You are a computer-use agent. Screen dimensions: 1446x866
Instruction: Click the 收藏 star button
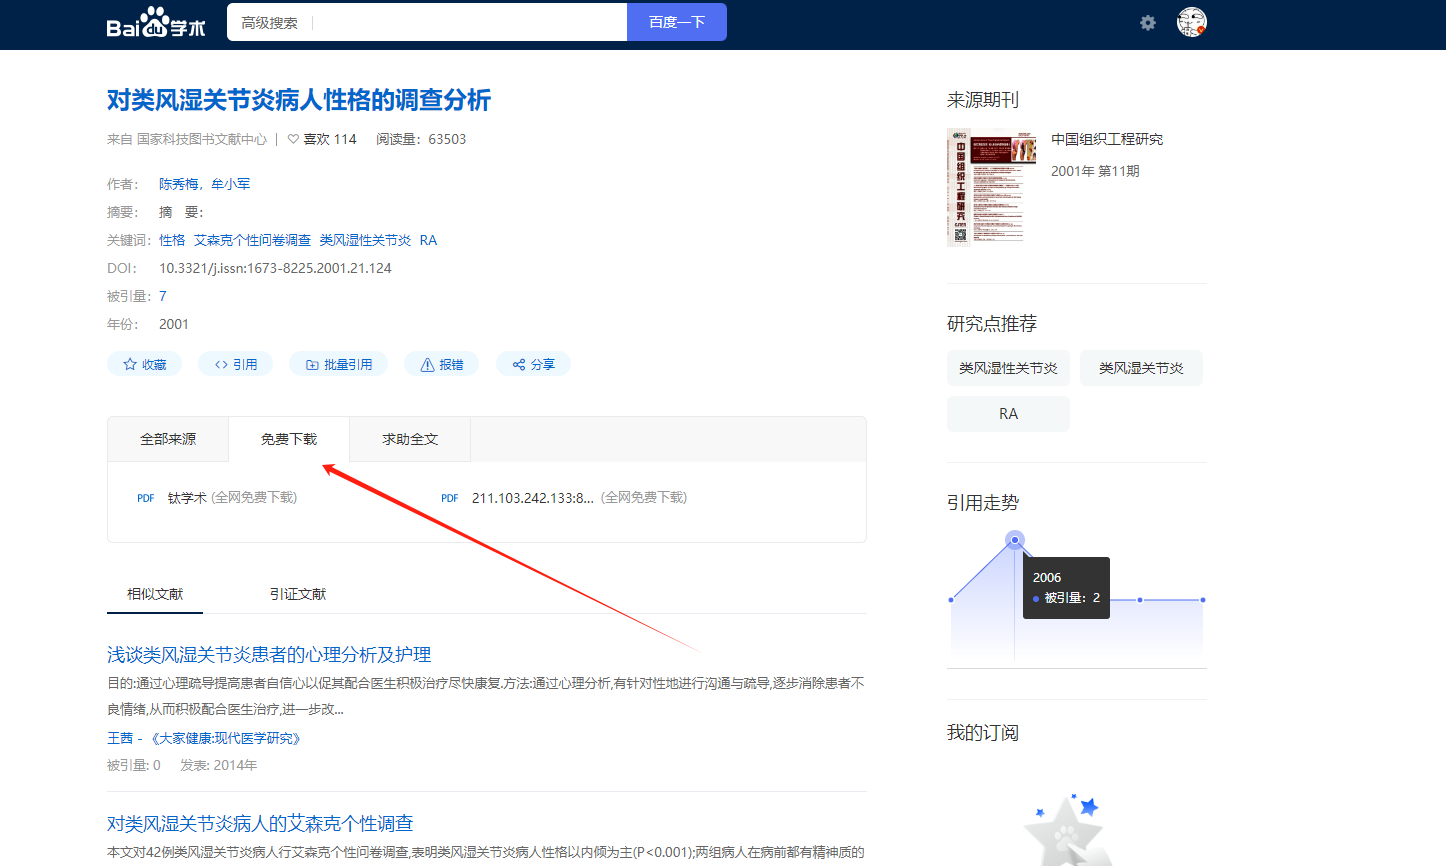pyautogui.click(x=144, y=364)
